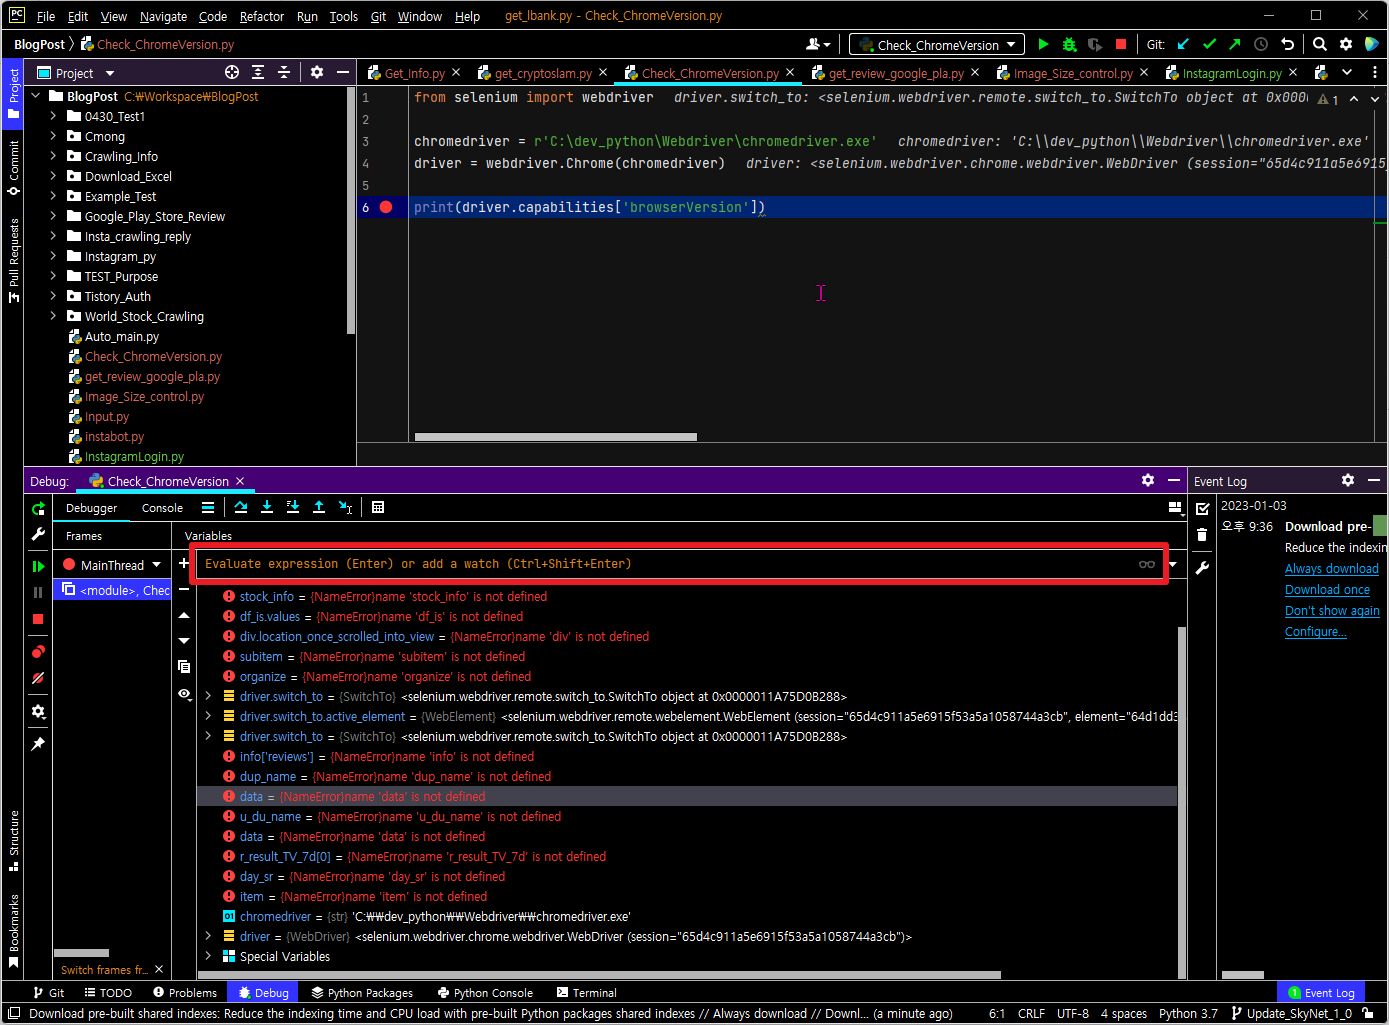Clear all Event Log notifications trash icon
The image size is (1389, 1025).
click(x=1202, y=535)
